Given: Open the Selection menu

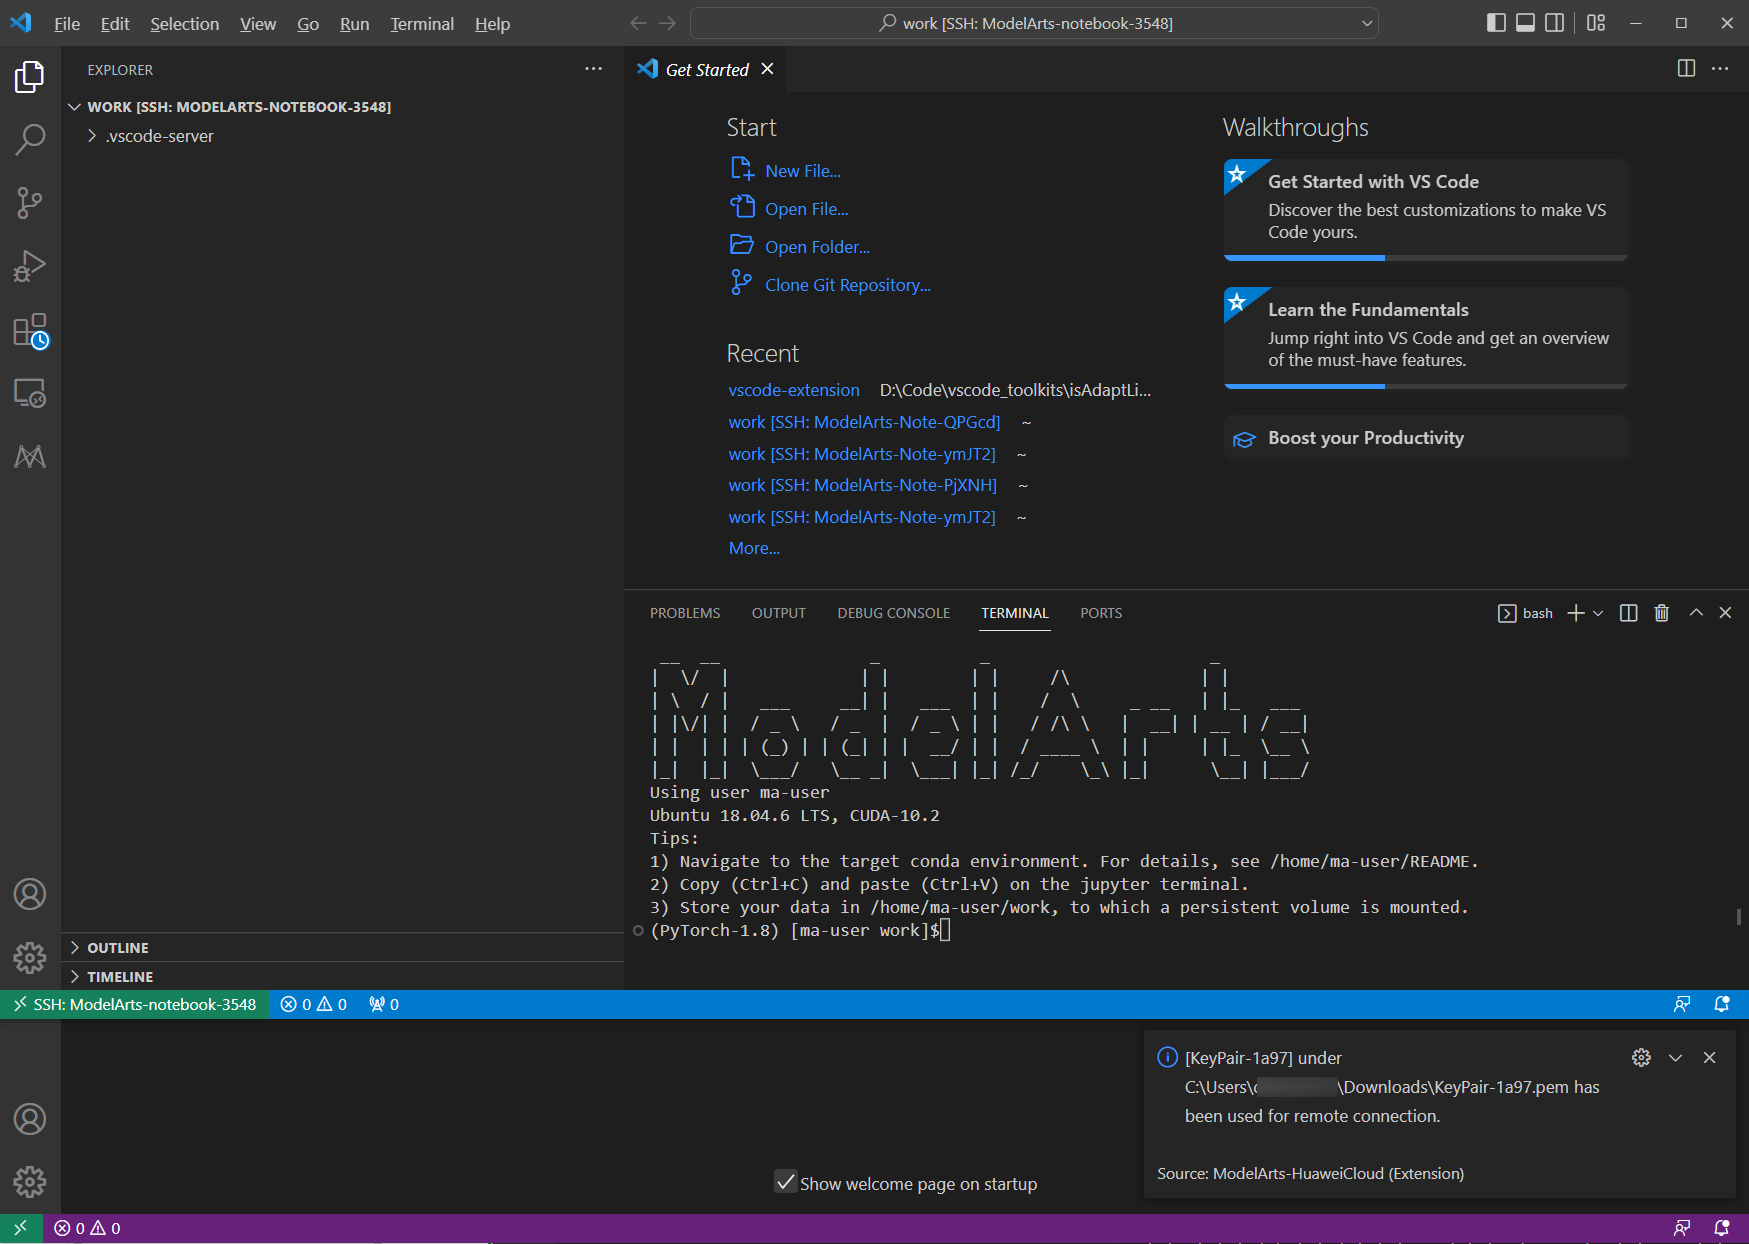Looking at the screenshot, I should (184, 23).
